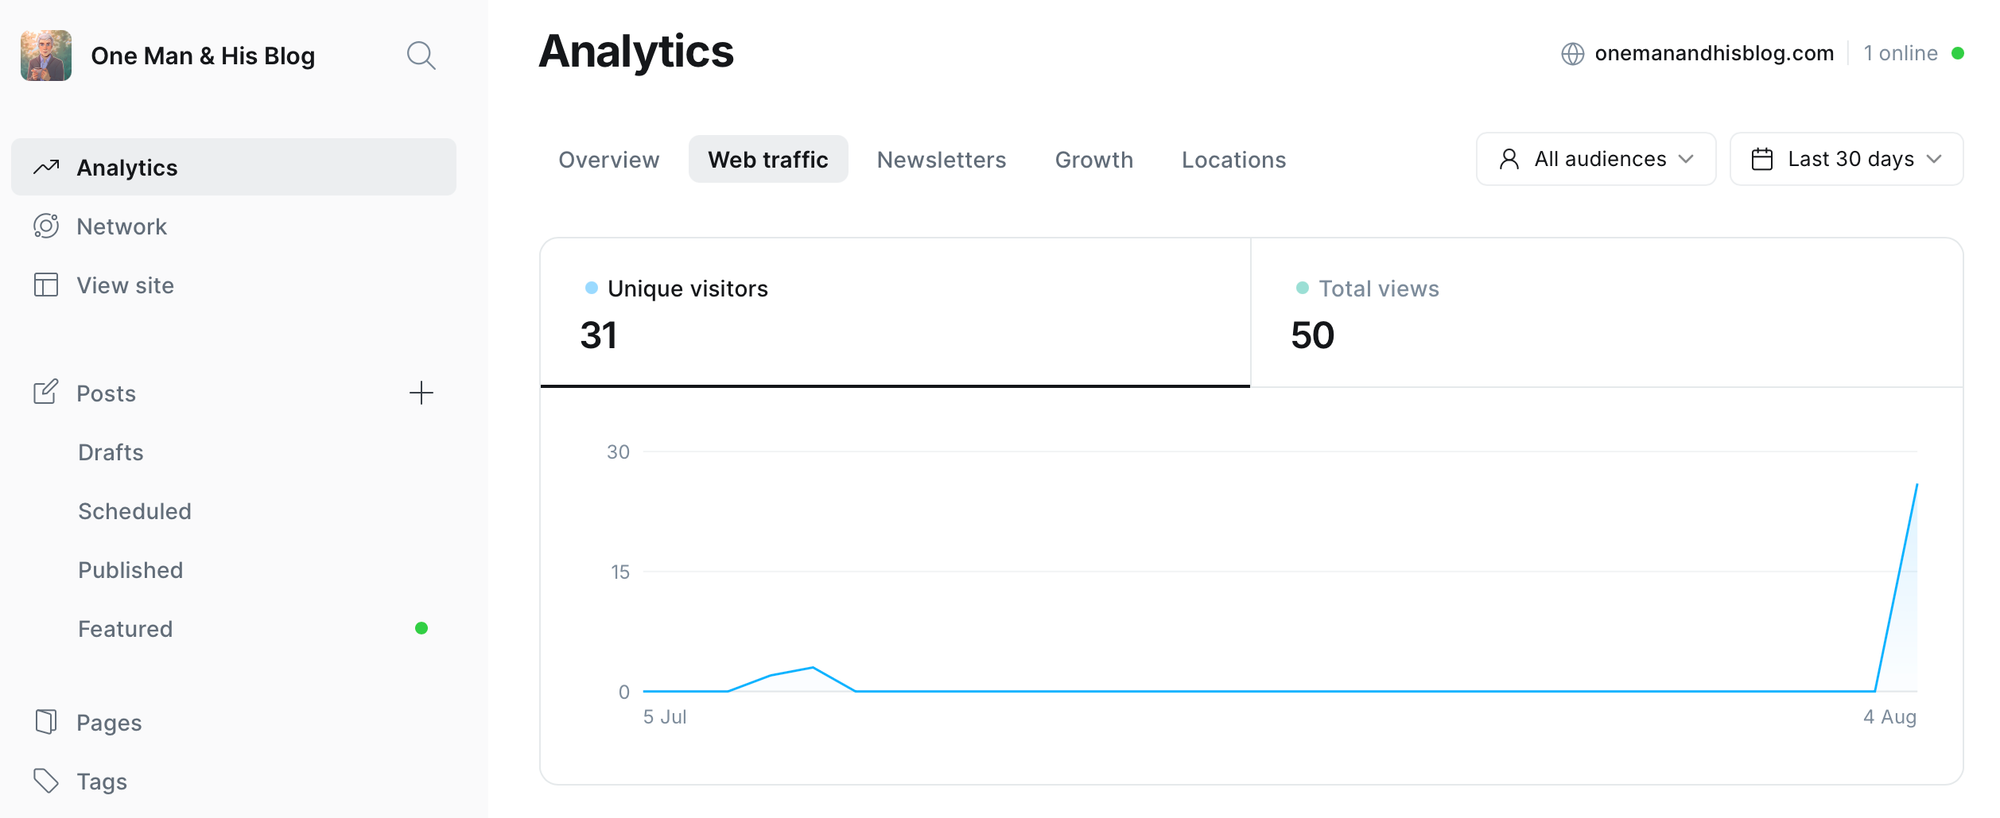This screenshot has width=2000, height=818.
Task: Open the onemanandhisblog.com site link
Action: click(1714, 54)
